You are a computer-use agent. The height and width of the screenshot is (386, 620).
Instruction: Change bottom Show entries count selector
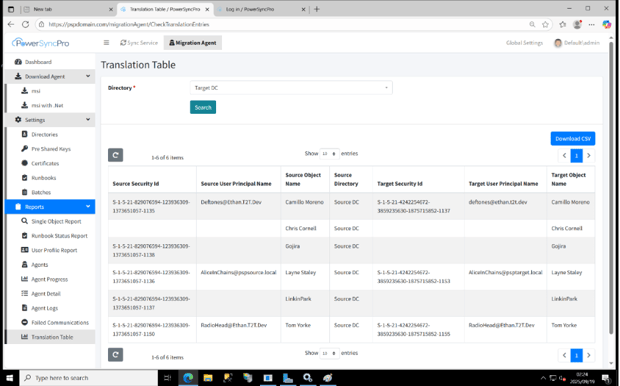pyautogui.click(x=329, y=353)
